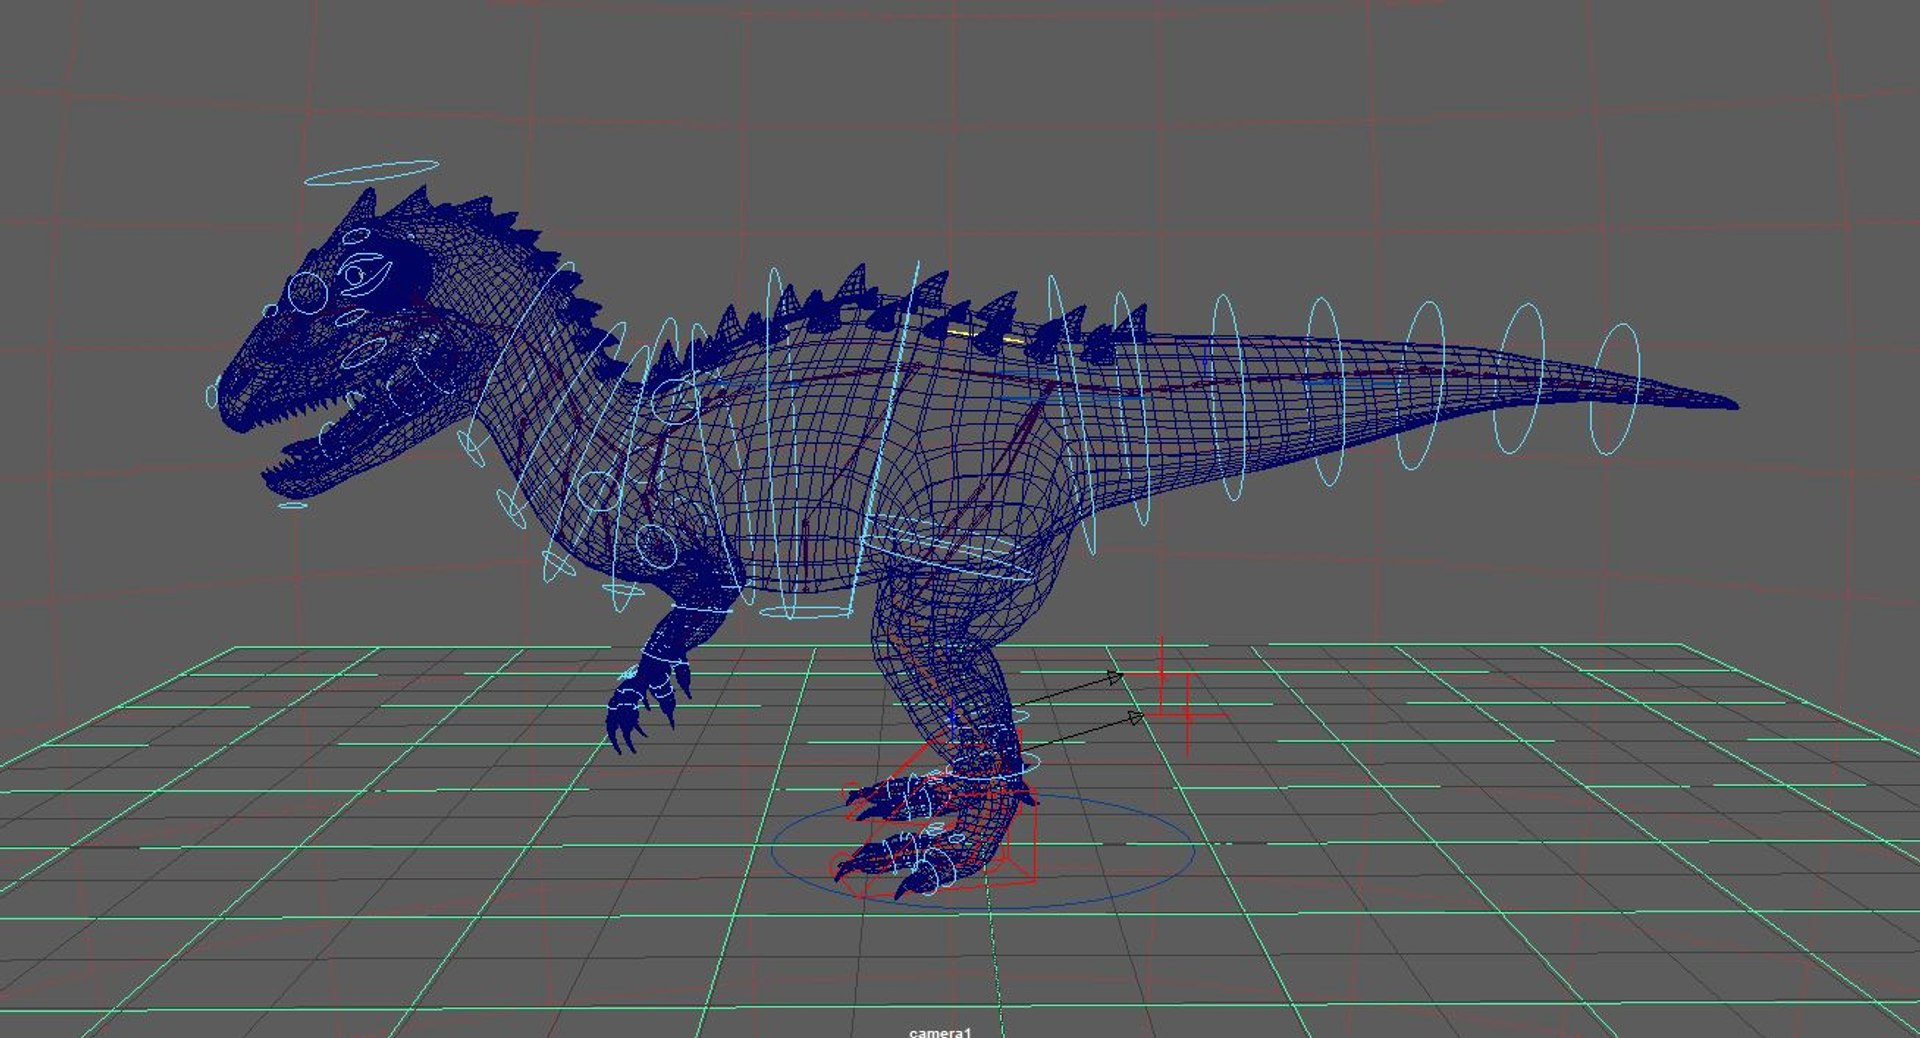The height and width of the screenshot is (1038, 1920).
Task: Click the camera1 viewport label
Action: [x=940, y=1032]
